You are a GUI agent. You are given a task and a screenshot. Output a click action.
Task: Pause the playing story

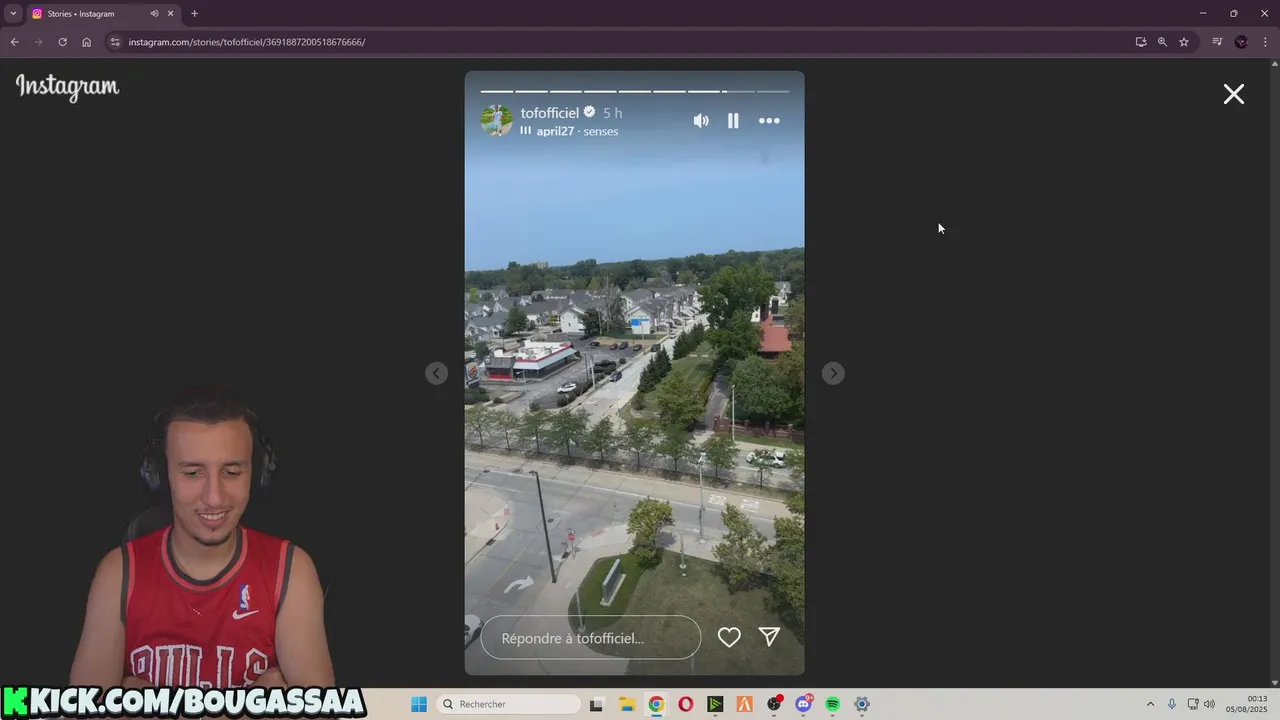tap(733, 120)
